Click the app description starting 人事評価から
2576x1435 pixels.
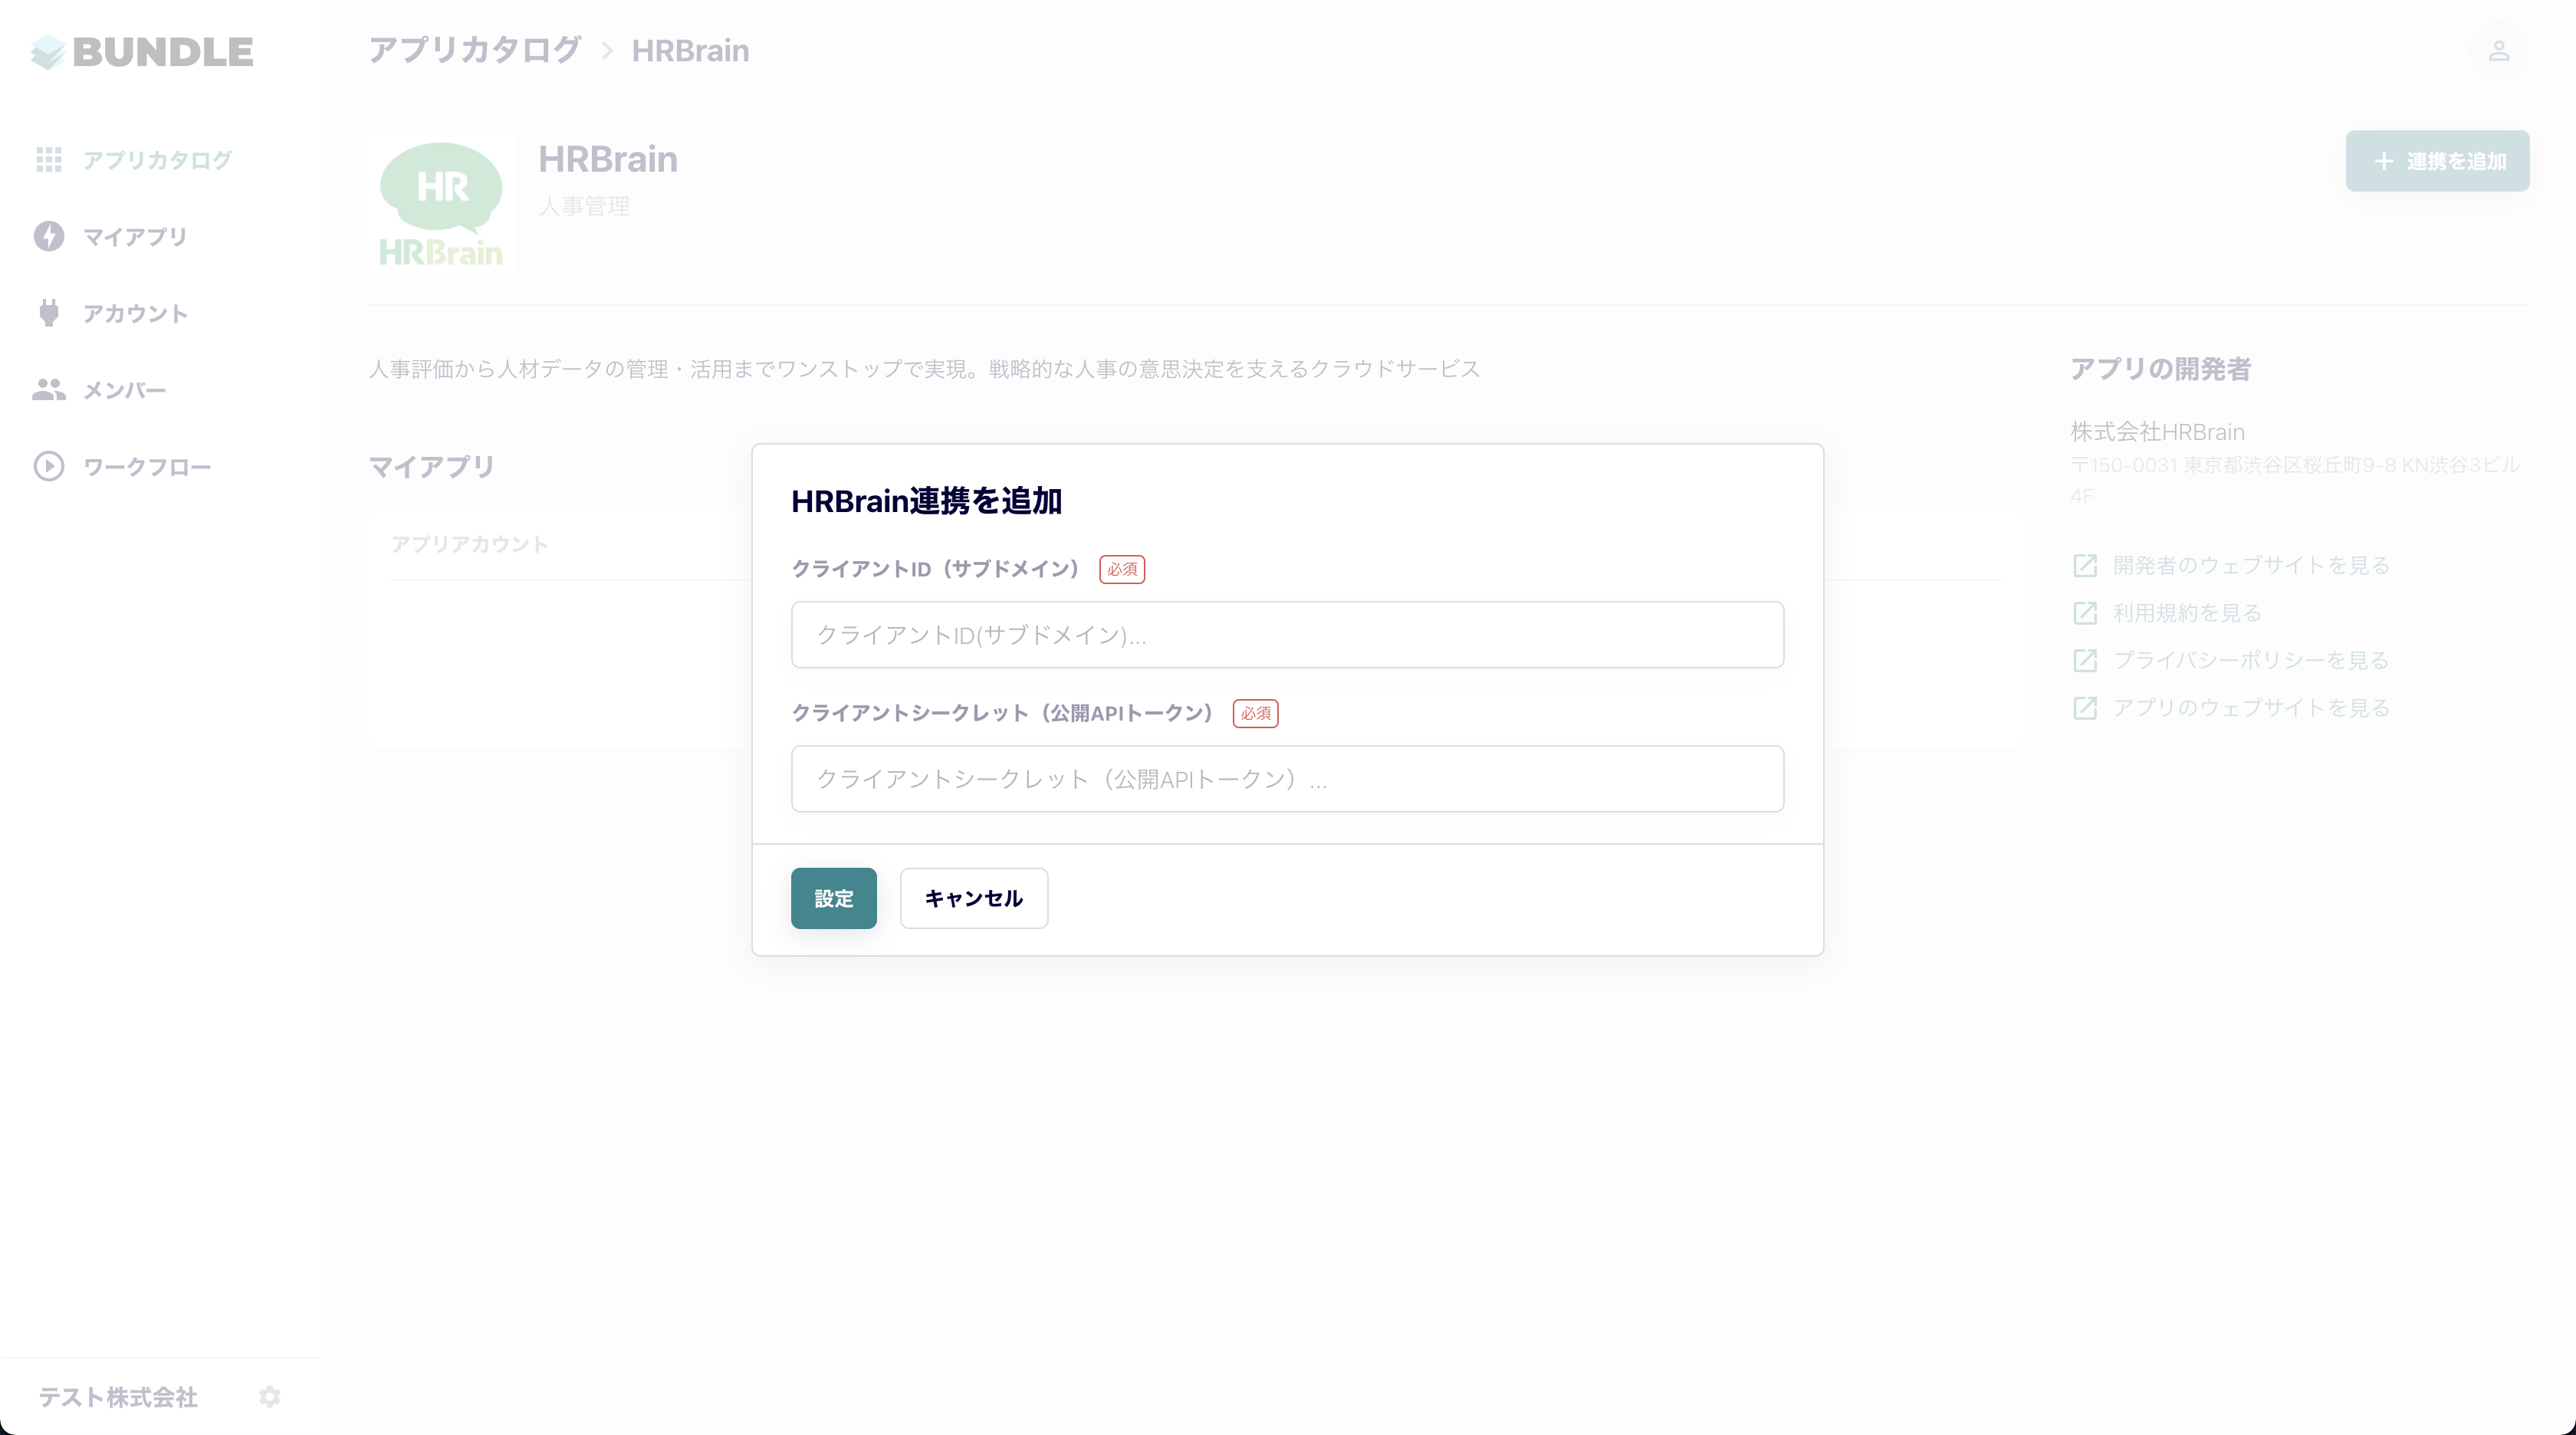tap(924, 369)
